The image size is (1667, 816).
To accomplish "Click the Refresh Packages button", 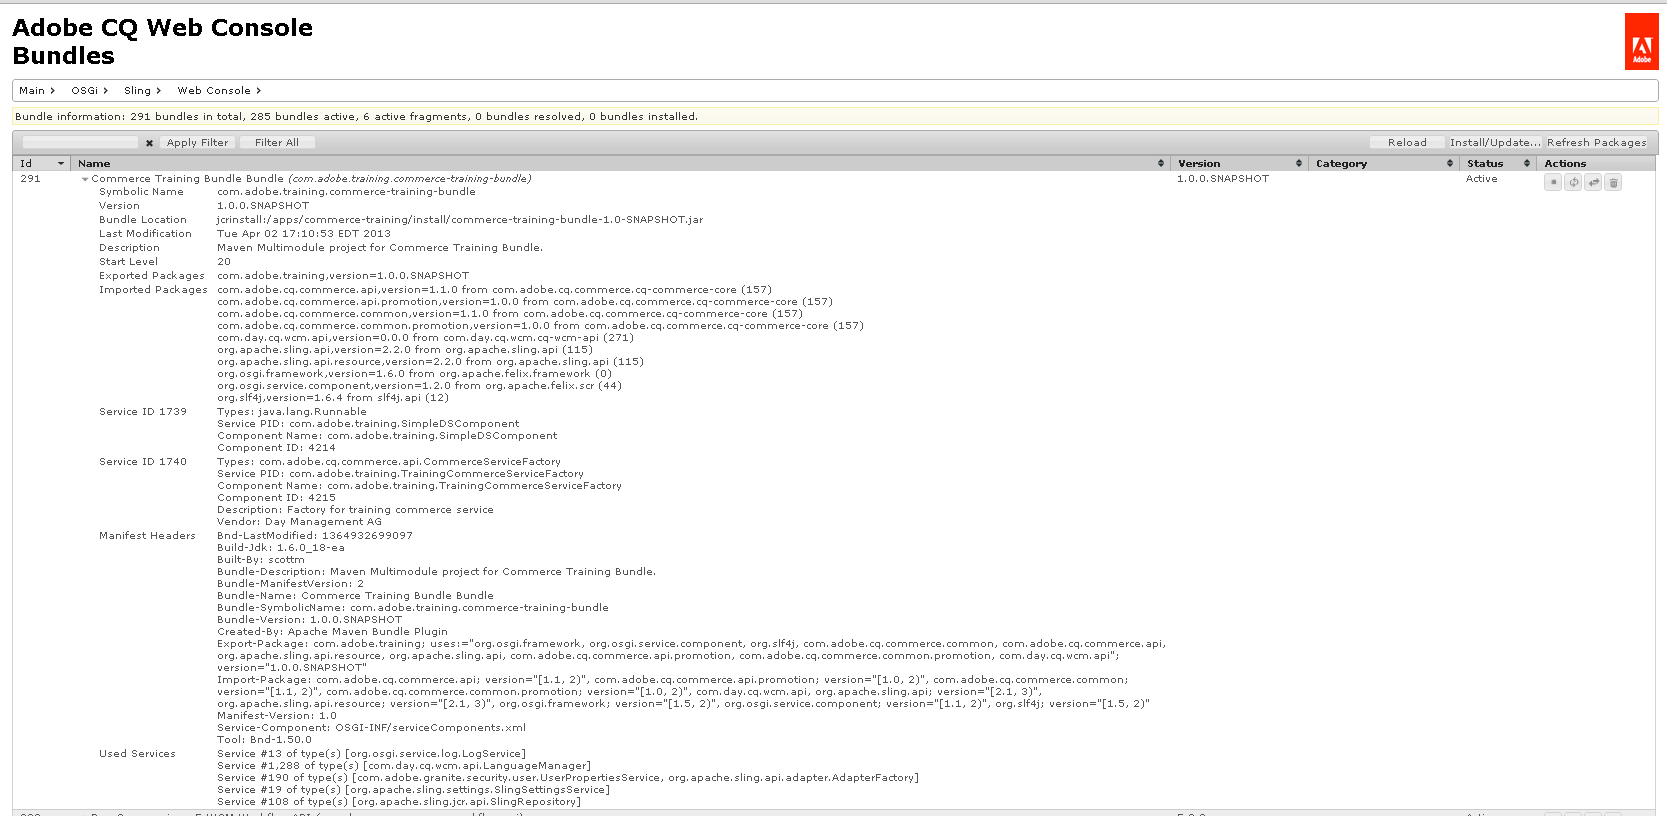I will (1596, 143).
